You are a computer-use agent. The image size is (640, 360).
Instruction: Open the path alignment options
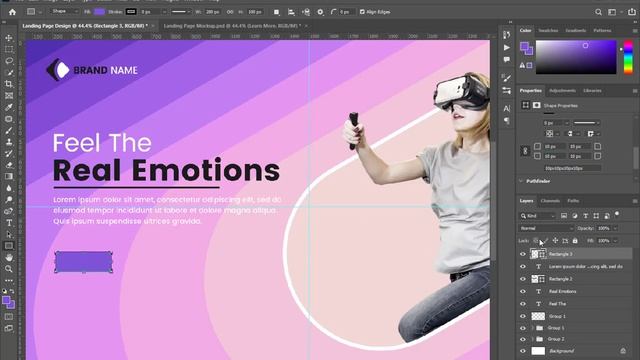pos(291,12)
